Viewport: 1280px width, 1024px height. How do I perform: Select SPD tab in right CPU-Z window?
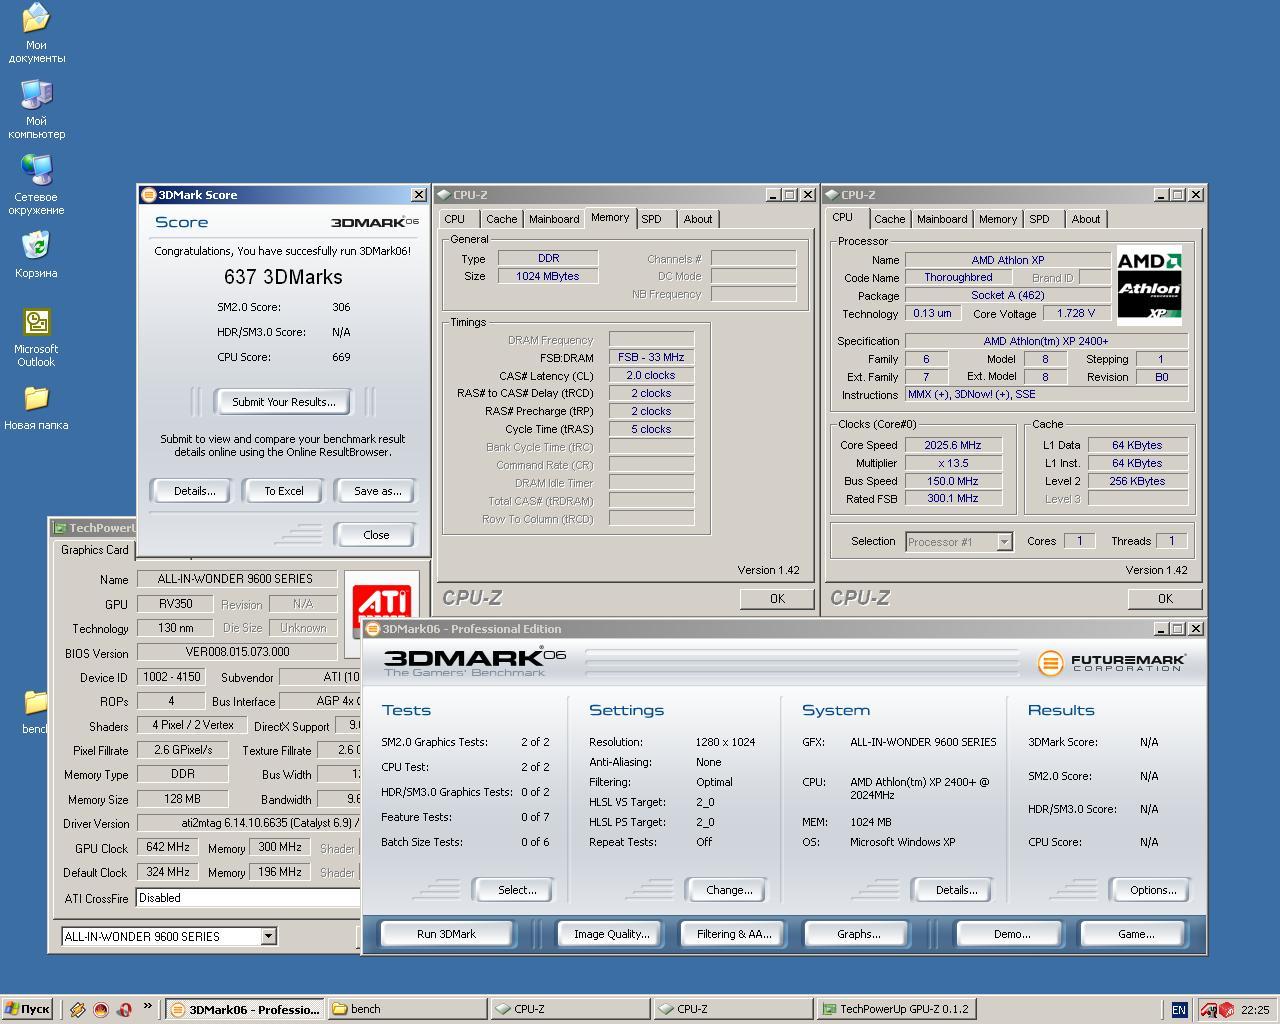point(1040,219)
